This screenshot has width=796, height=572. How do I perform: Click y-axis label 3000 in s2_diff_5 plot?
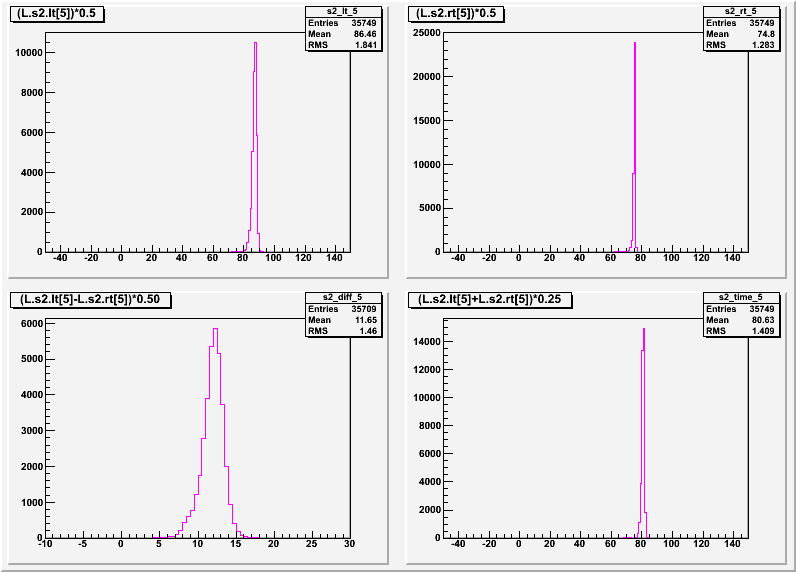[32, 431]
